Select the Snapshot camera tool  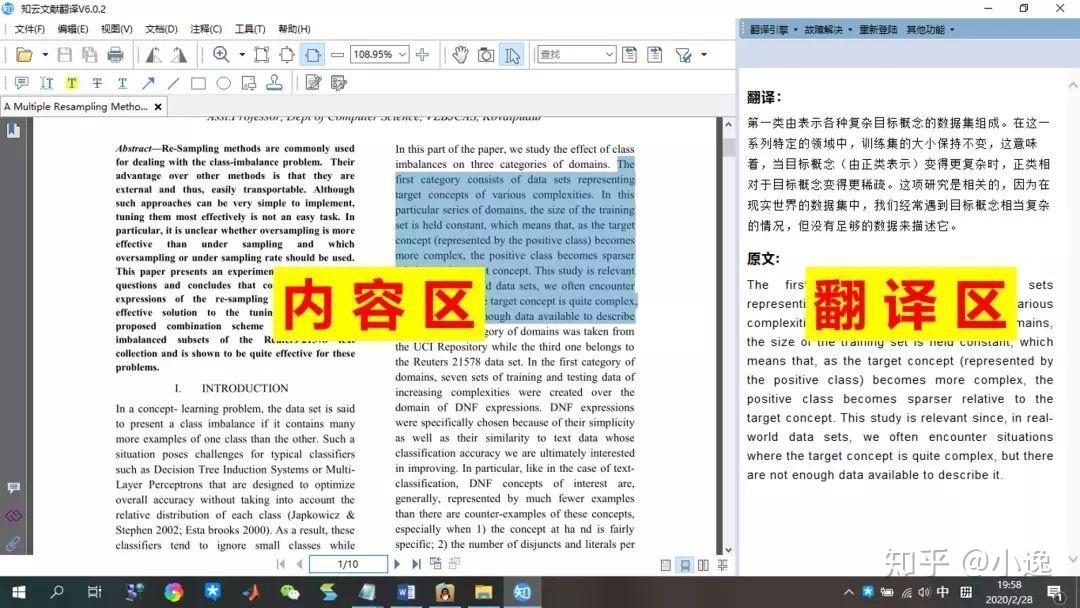coord(487,54)
